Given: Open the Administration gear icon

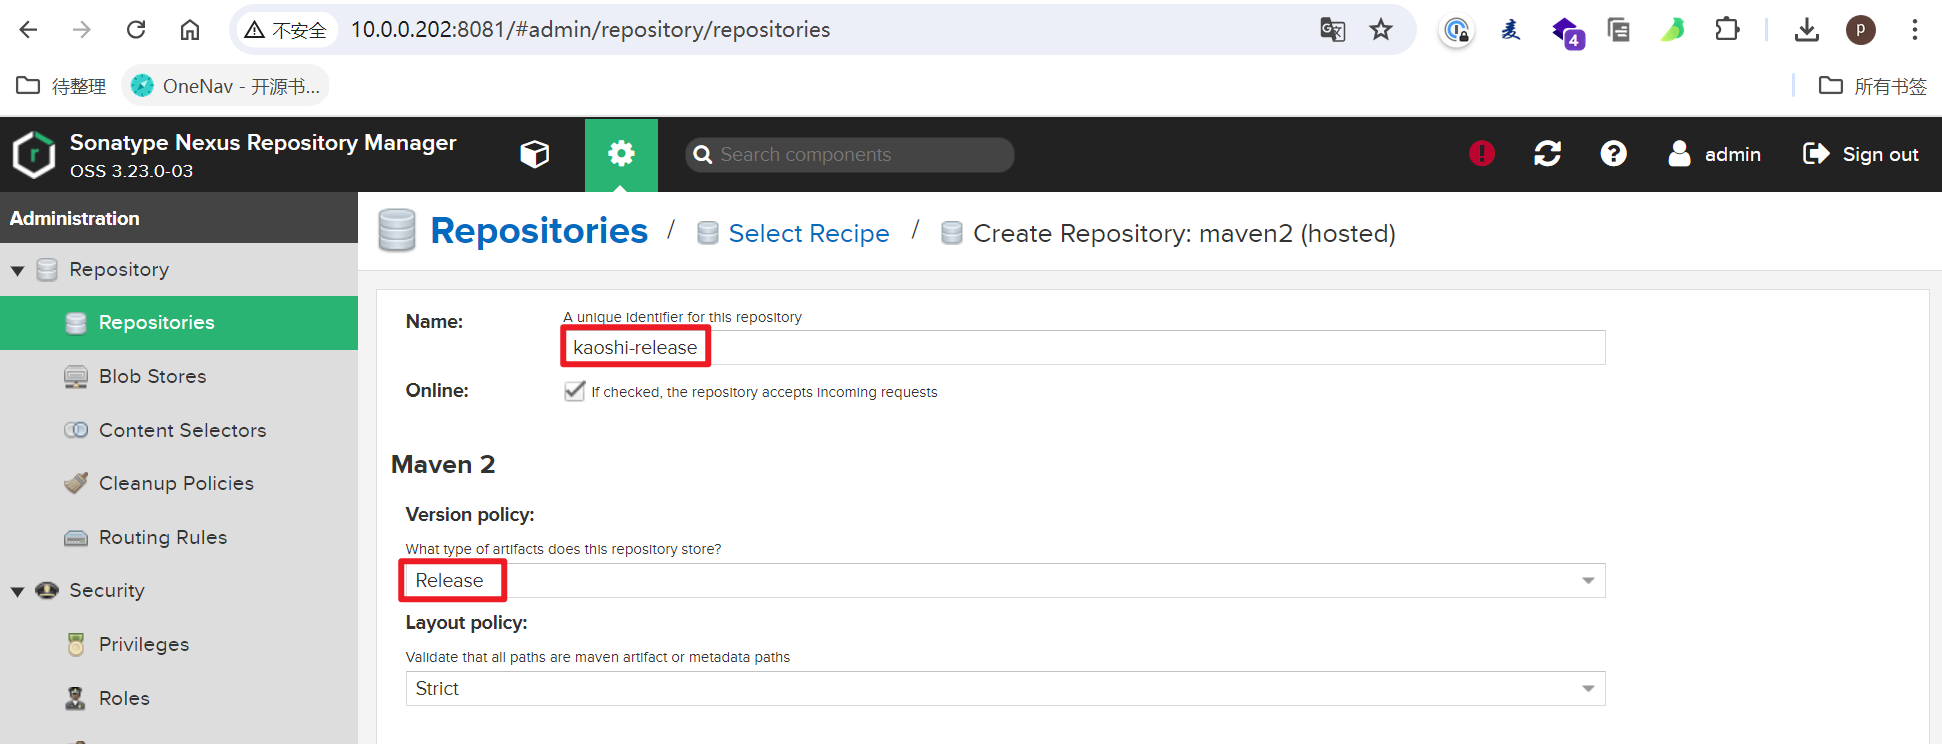Looking at the screenshot, I should pos(621,154).
